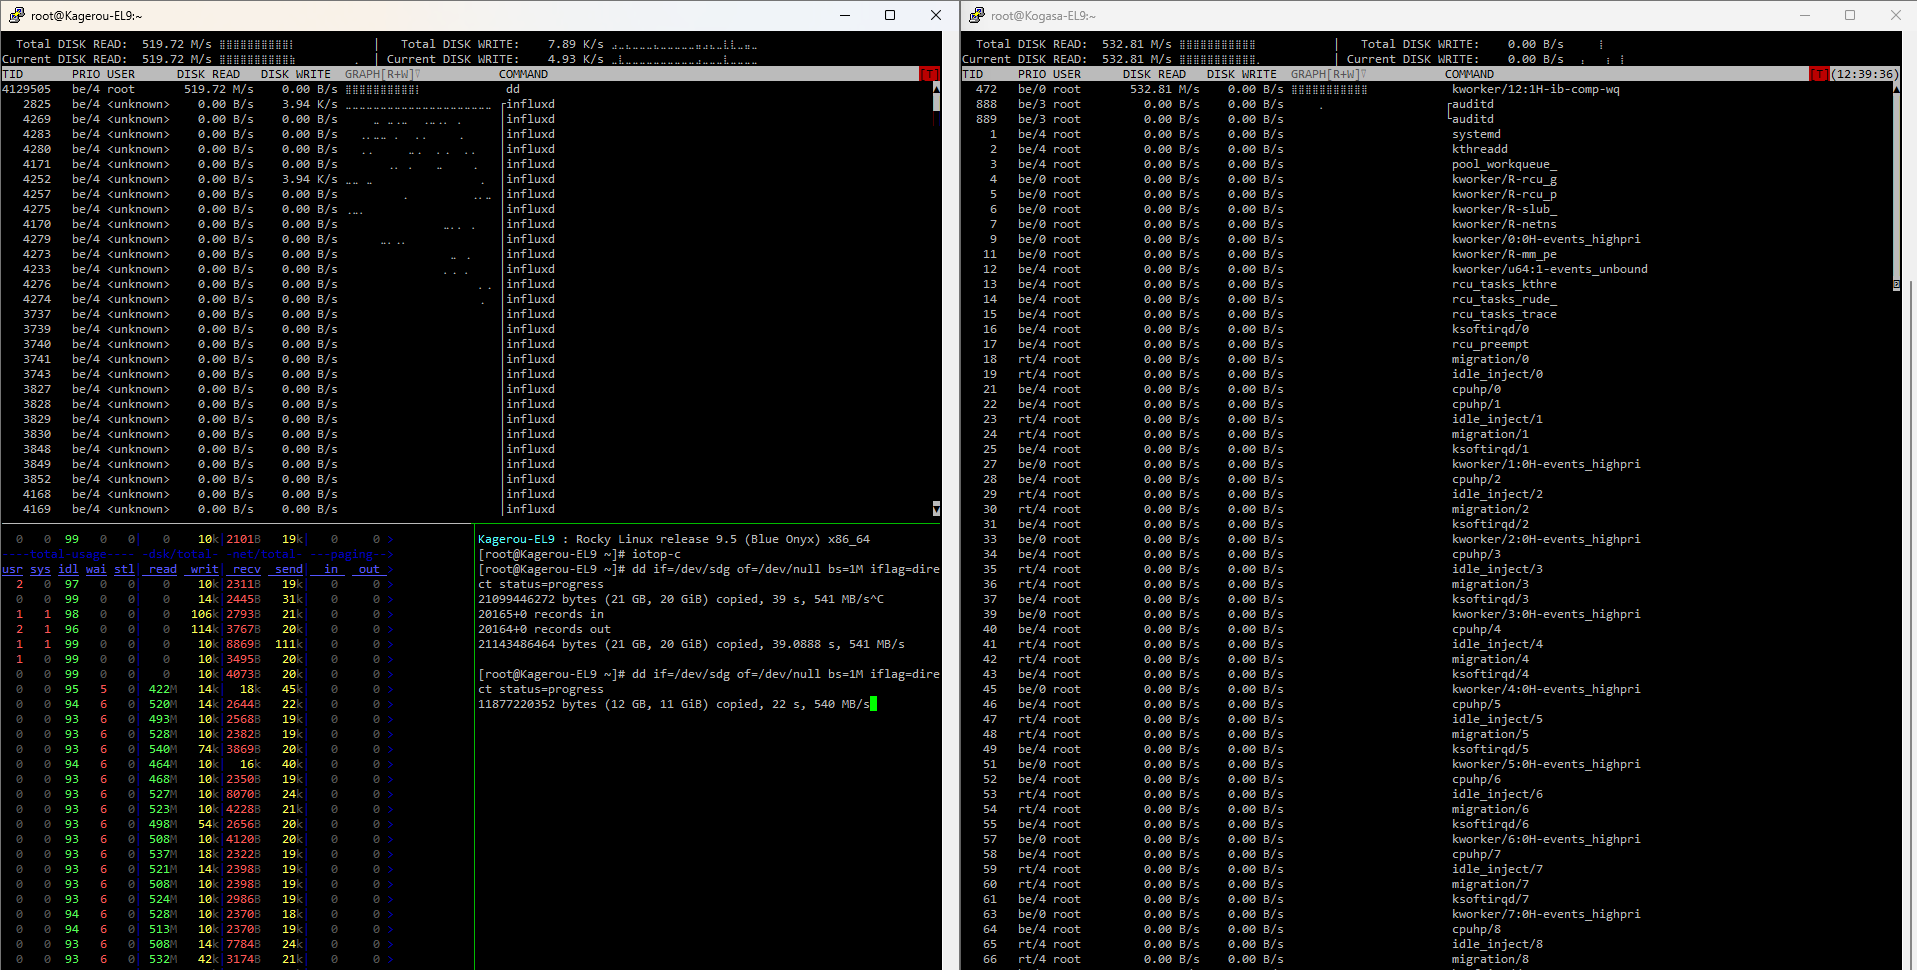Click Total DISK READ 519.72 M/s in Kagerou
The height and width of the screenshot is (970, 1917).
(113, 44)
